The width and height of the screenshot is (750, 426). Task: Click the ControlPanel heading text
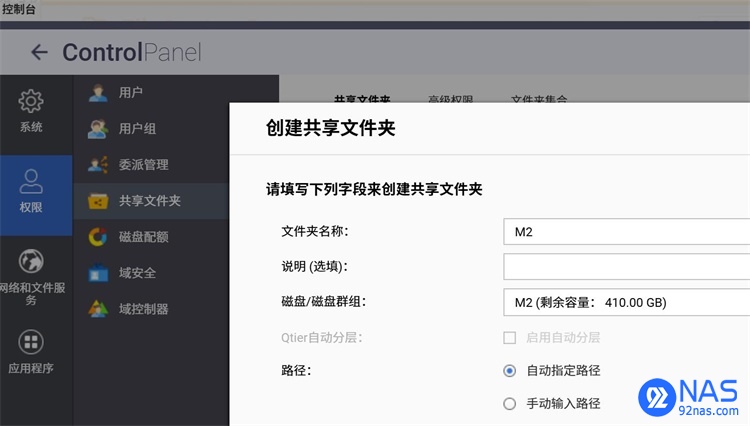[132, 52]
